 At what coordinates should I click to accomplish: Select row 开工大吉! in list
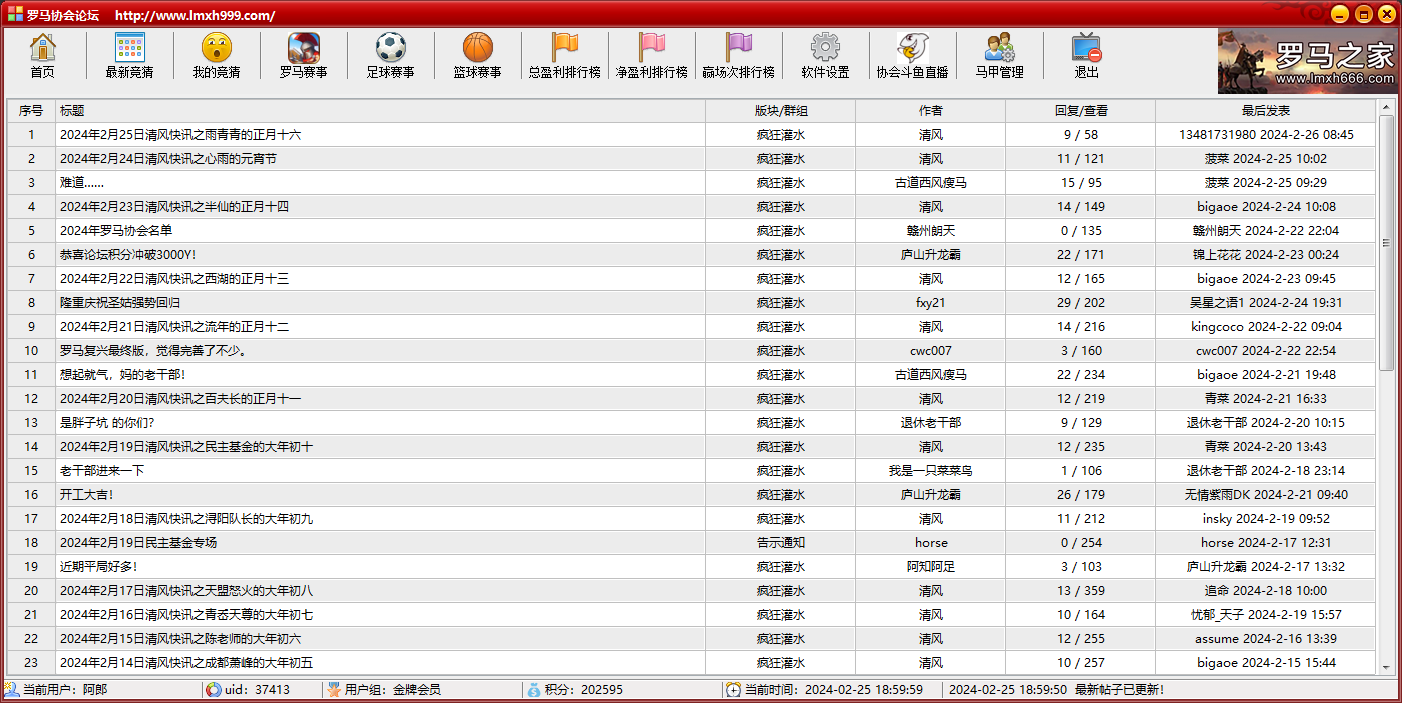[87, 495]
